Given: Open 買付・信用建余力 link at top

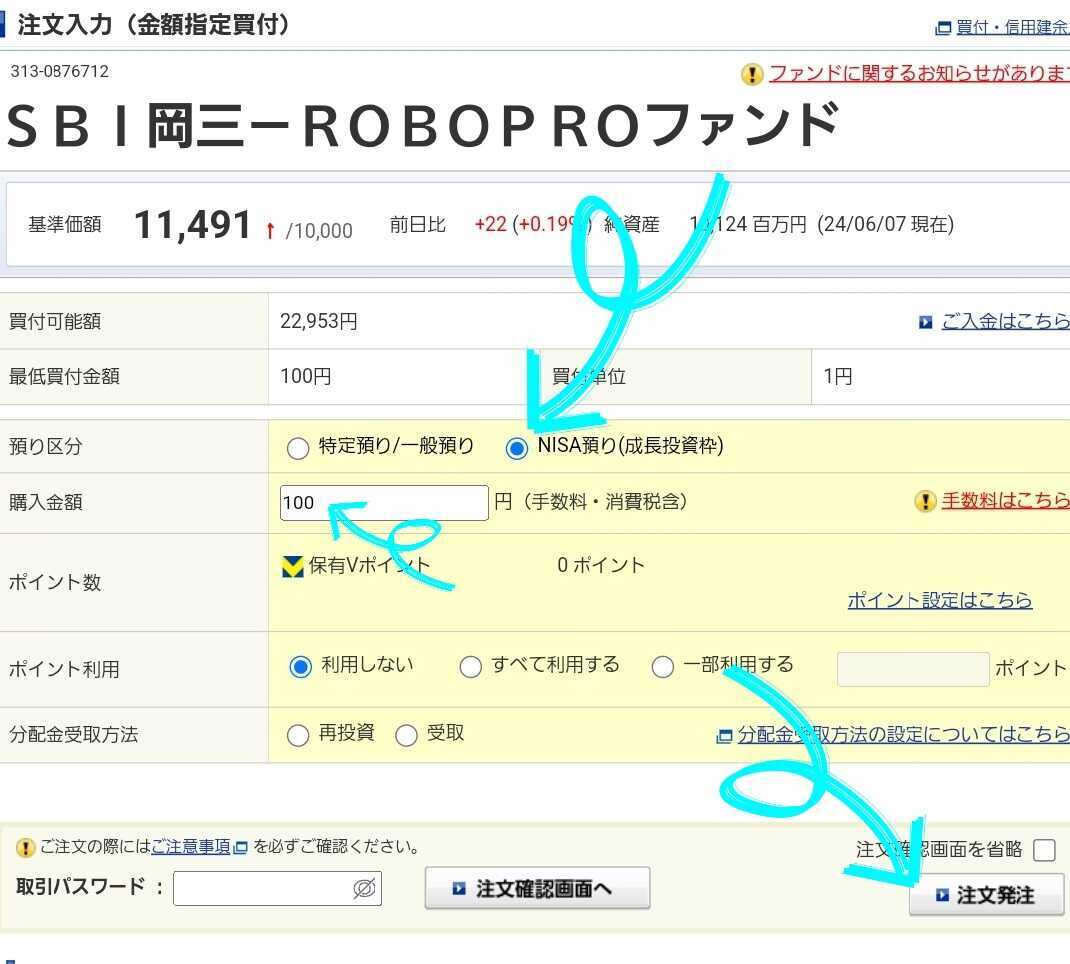Looking at the screenshot, I should tap(1013, 27).
